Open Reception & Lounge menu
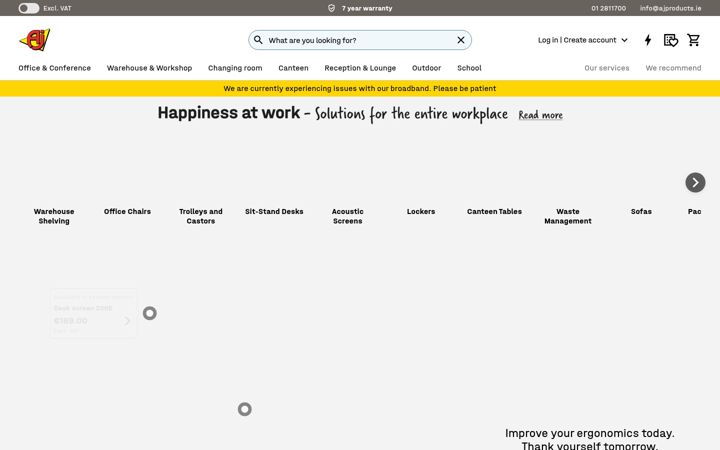This screenshot has height=450, width=720. (x=360, y=68)
